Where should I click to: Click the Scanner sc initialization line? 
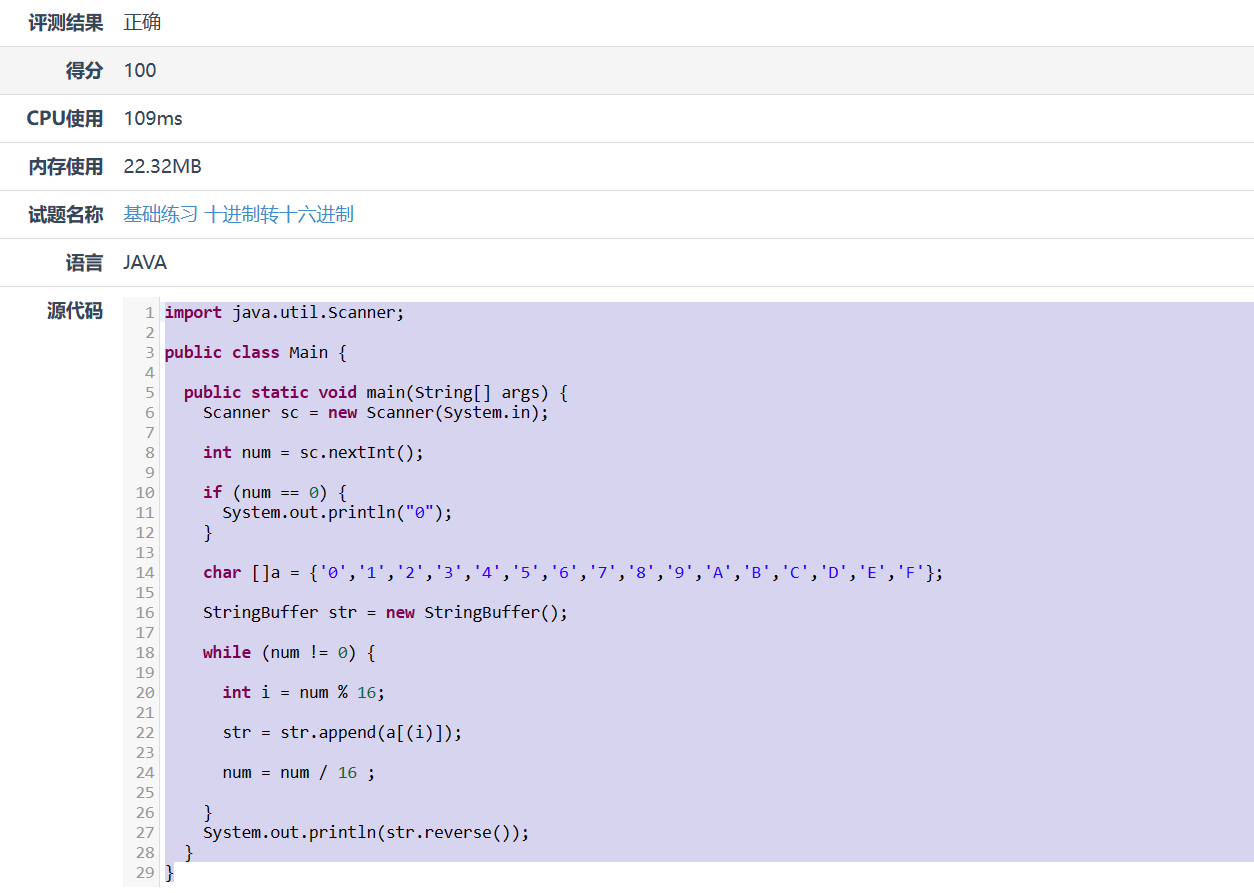point(375,413)
